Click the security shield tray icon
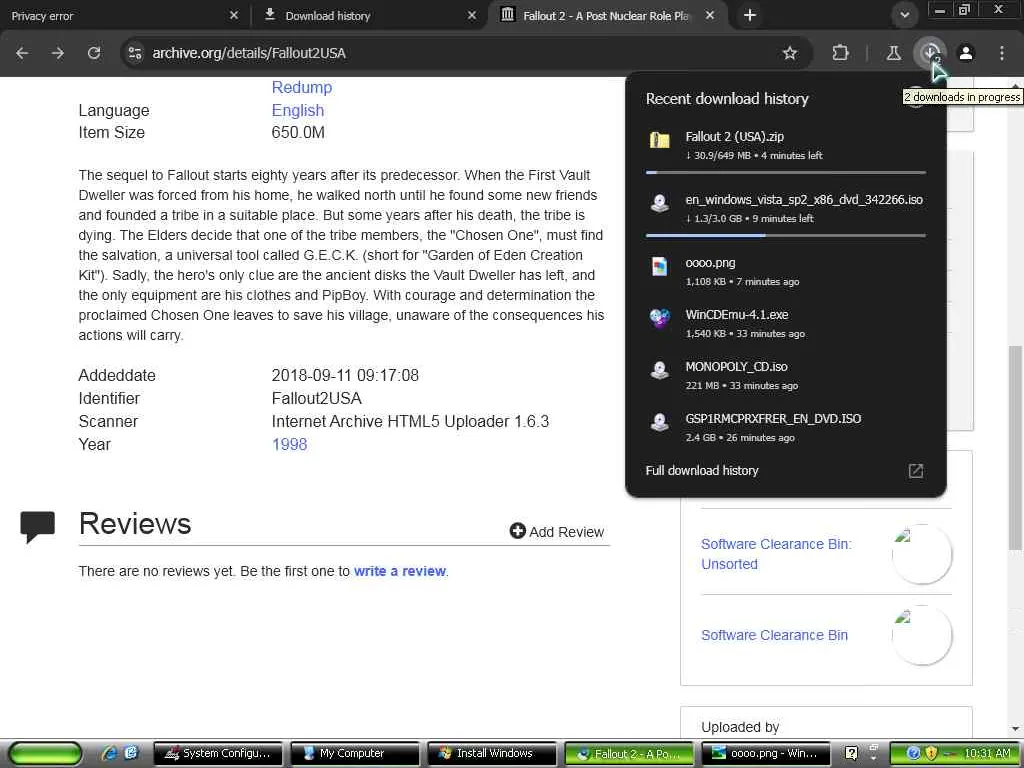This screenshot has width=1024, height=768. point(932,753)
